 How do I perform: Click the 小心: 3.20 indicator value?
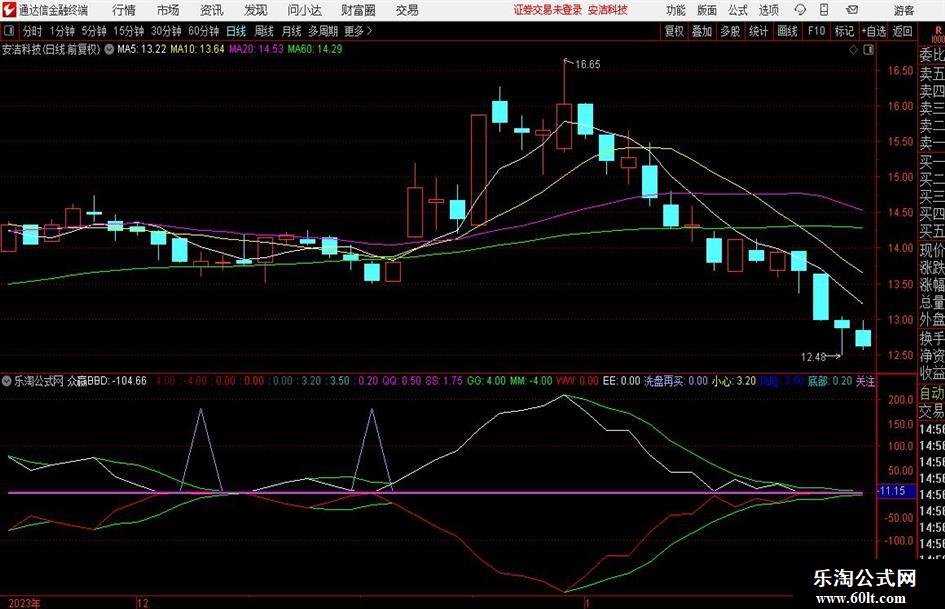tap(733, 381)
